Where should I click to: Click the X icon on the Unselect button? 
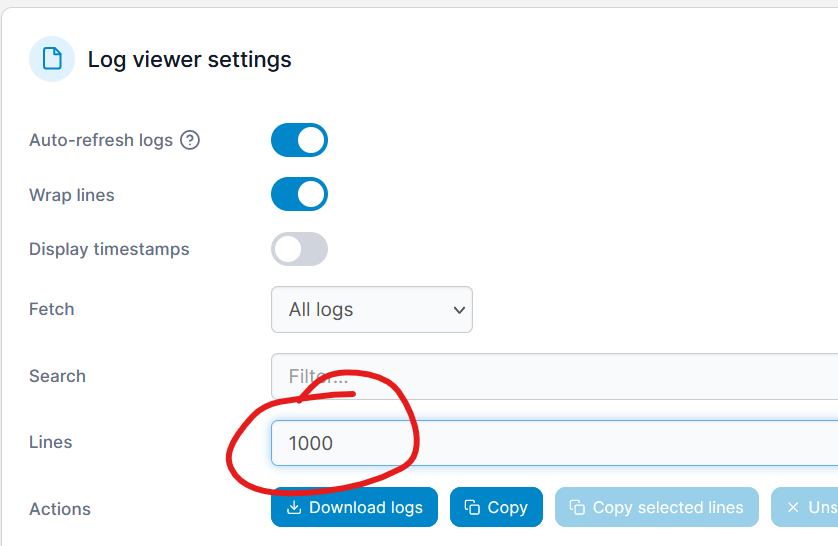(x=793, y=508)
